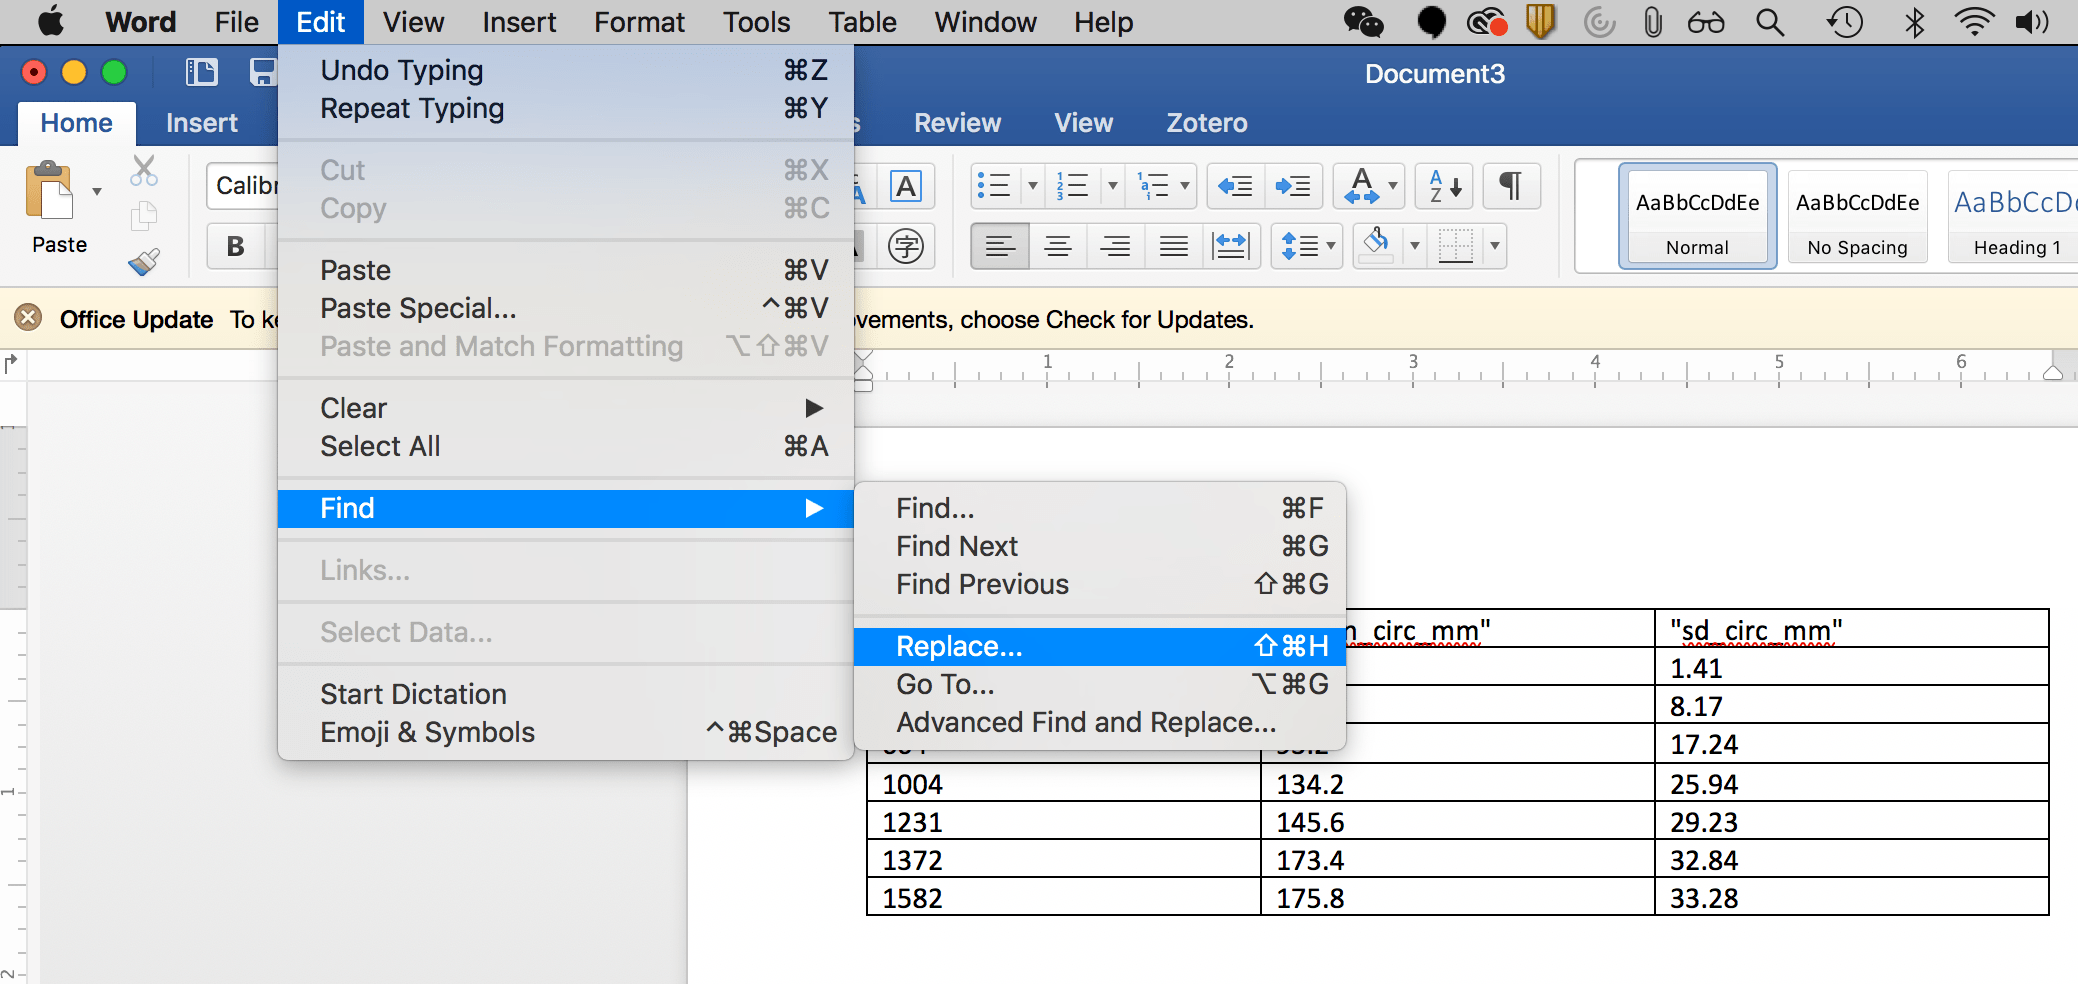Toggle paragraph marks display
The image size is (2078, 984).
point(1511,186)
